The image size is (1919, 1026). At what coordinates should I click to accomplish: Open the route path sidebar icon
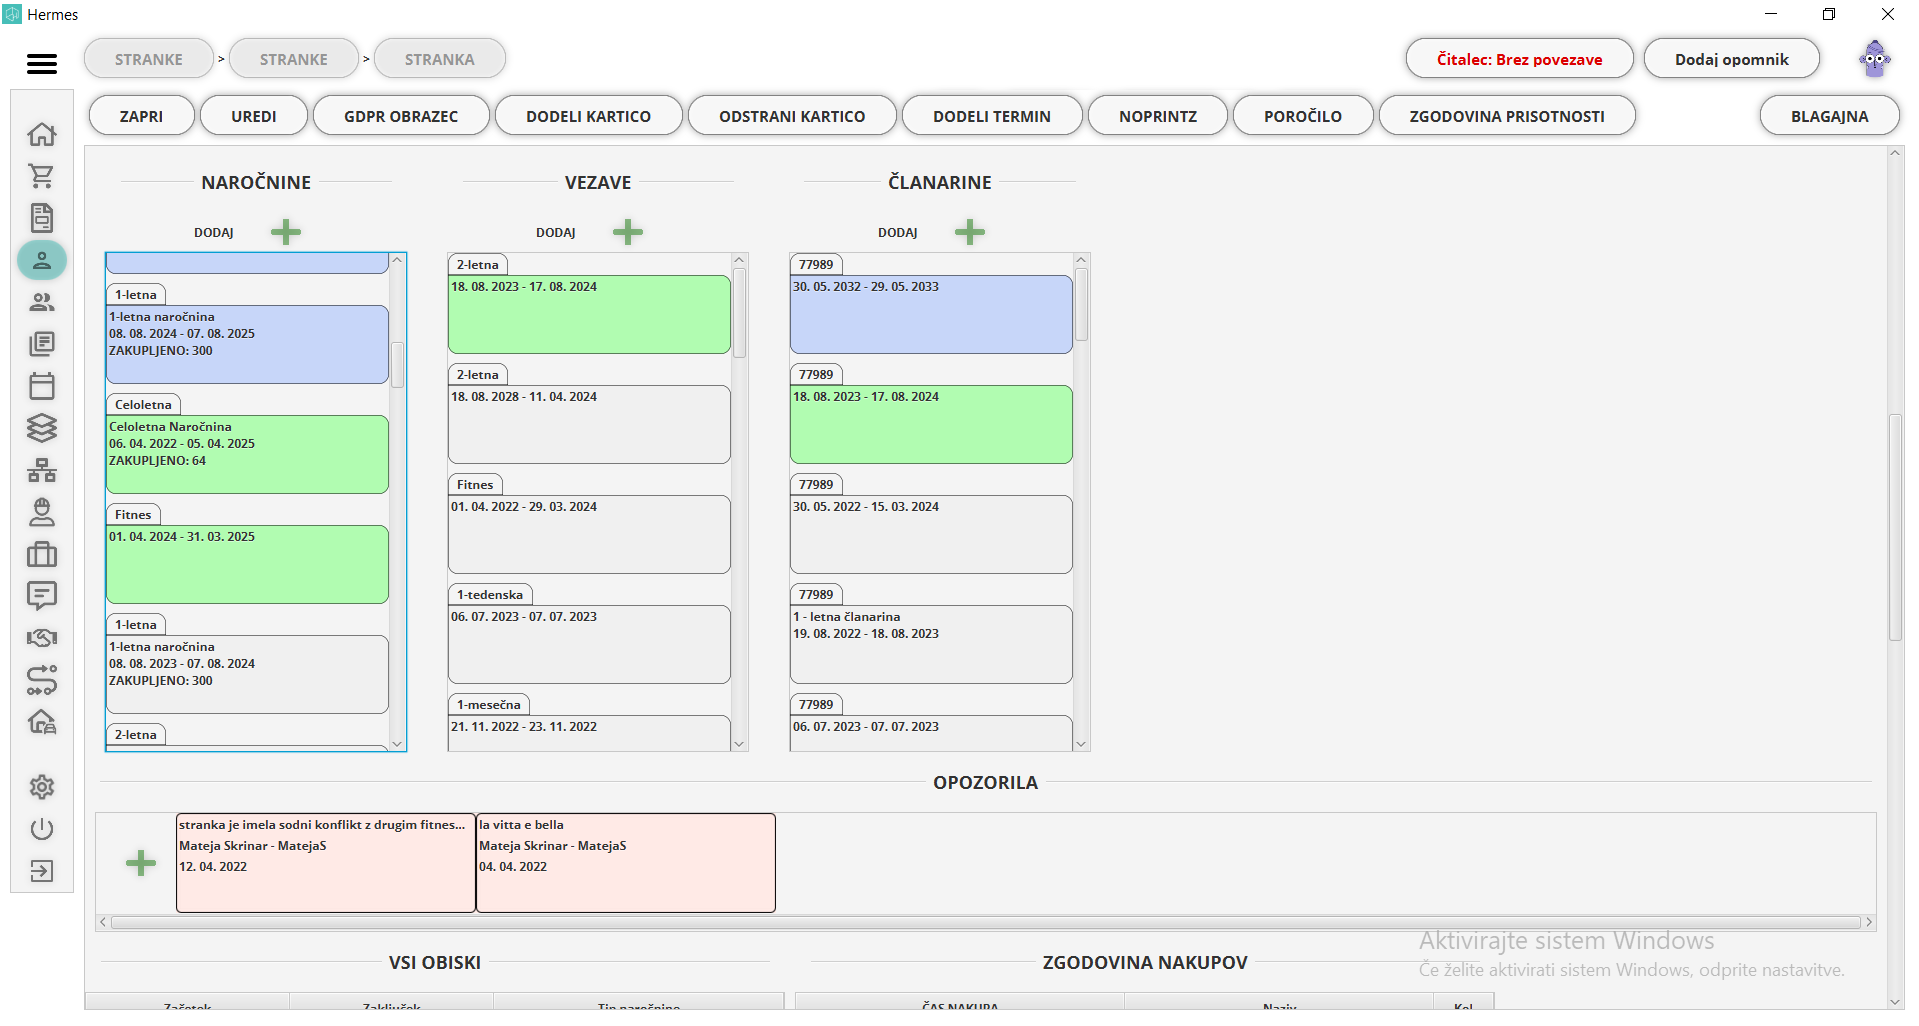42,680
